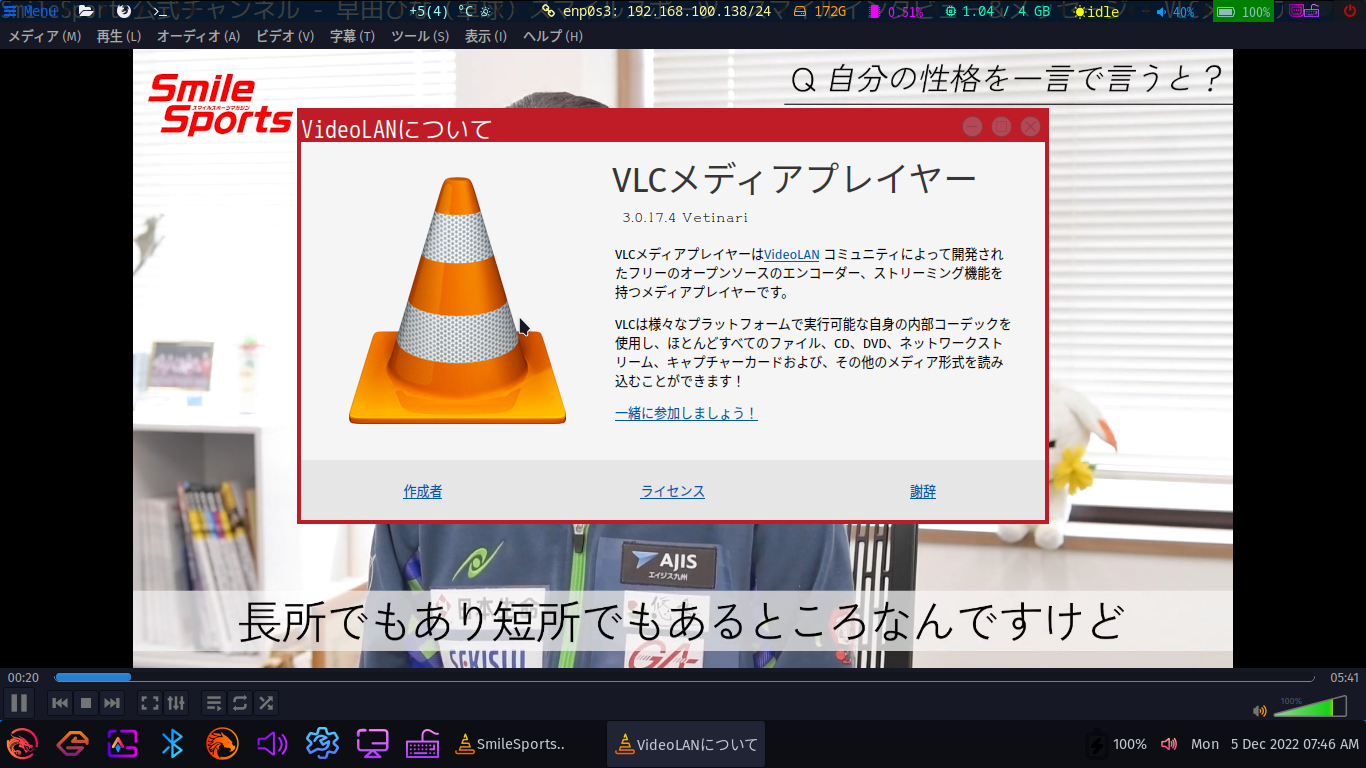Image resolution: width=1366 pixels, height=768 pixels.
Task: Switch to VideoLANについて taskbar entry
Action: click(x=686, y=744)
